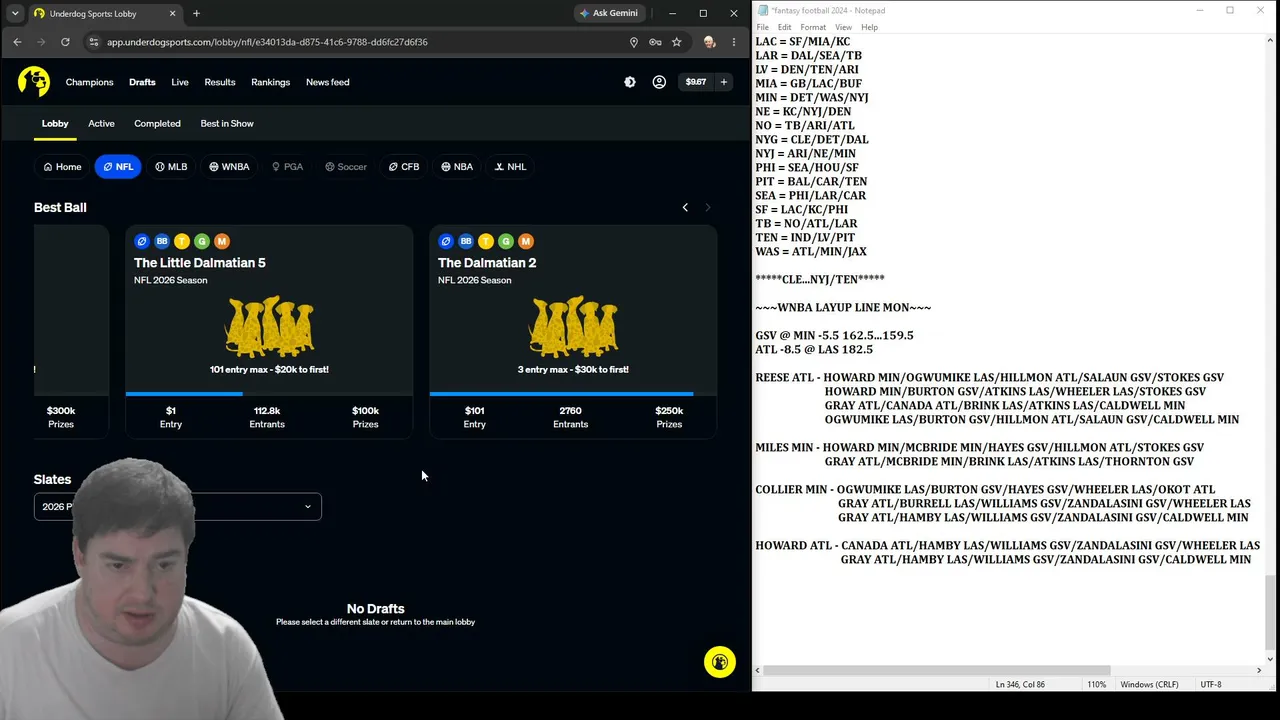This screenshot has height=720, width=1280.
Task: Show next Best Ball contests arrow
Action: click(x=708, y=207)
